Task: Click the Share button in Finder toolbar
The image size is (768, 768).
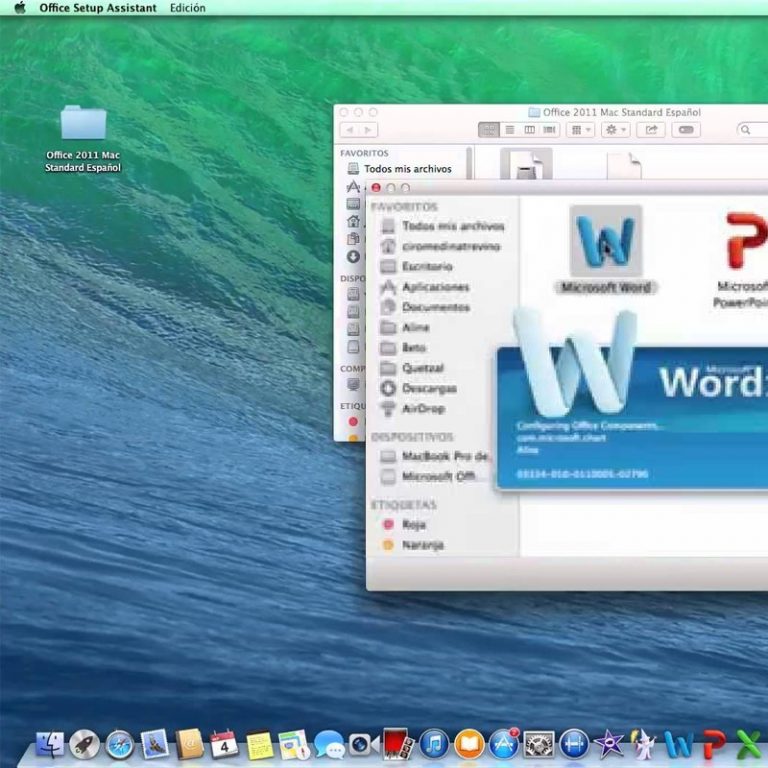Action: tap(651, 130)
